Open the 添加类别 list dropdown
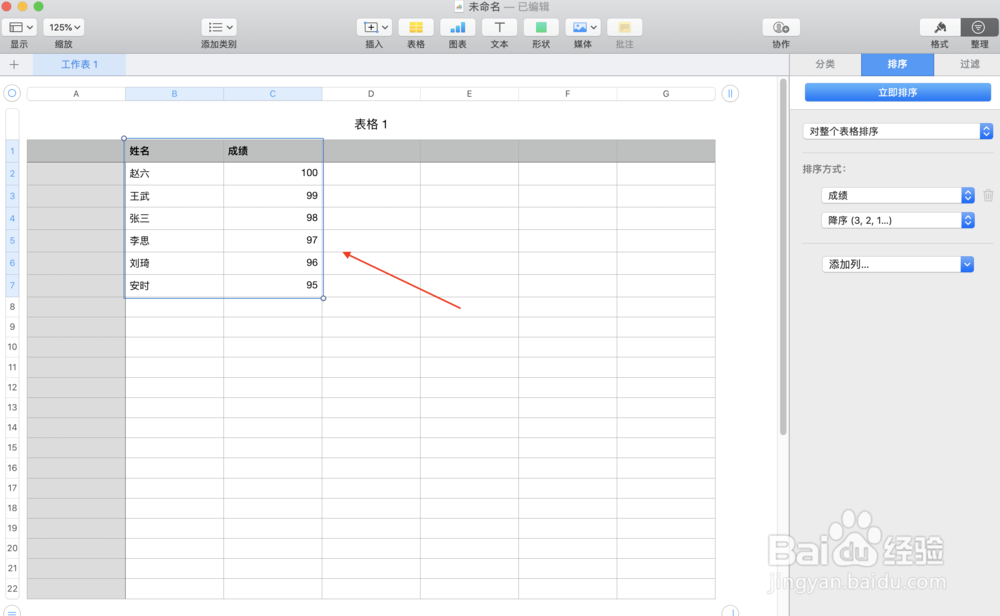Image resolution: width=1000 pixels, height=616 pixels. tap(219, 27)
